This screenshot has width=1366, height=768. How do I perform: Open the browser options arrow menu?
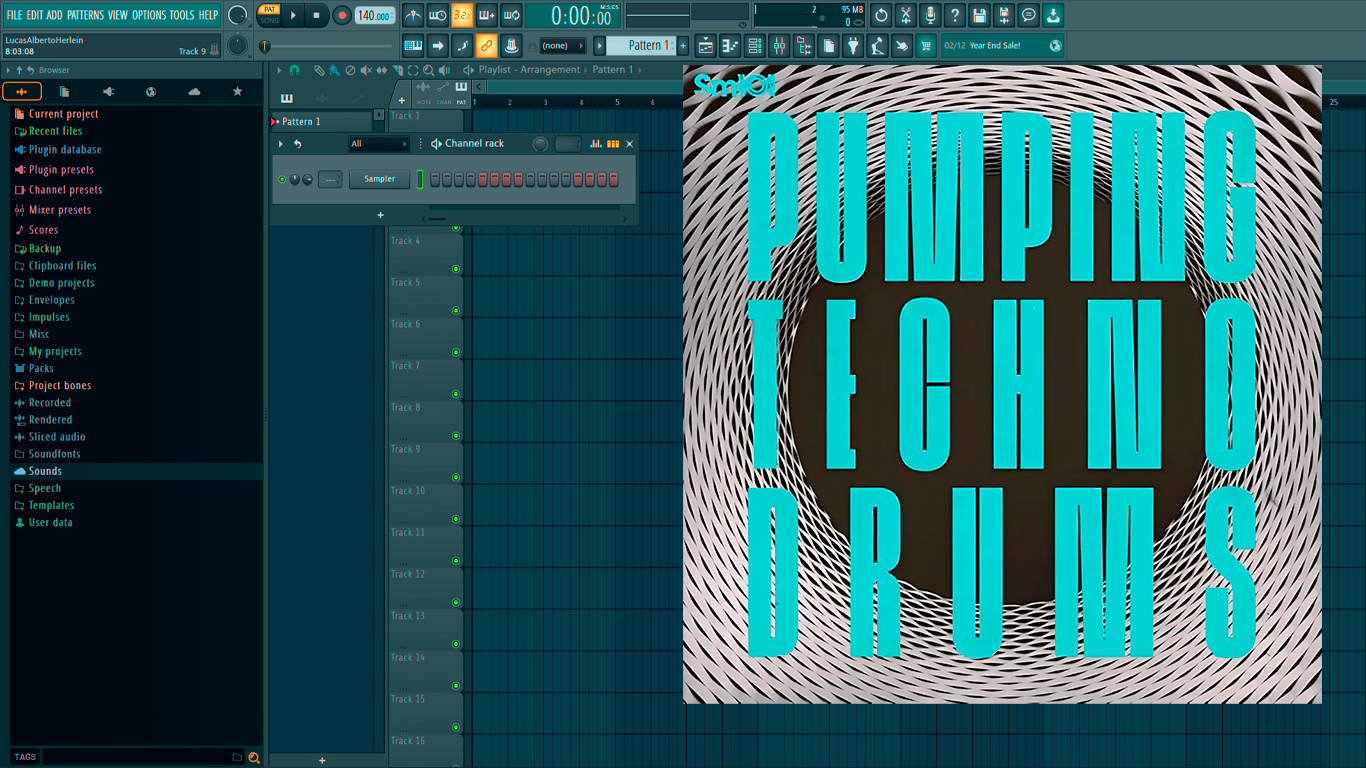click(8, 71)
